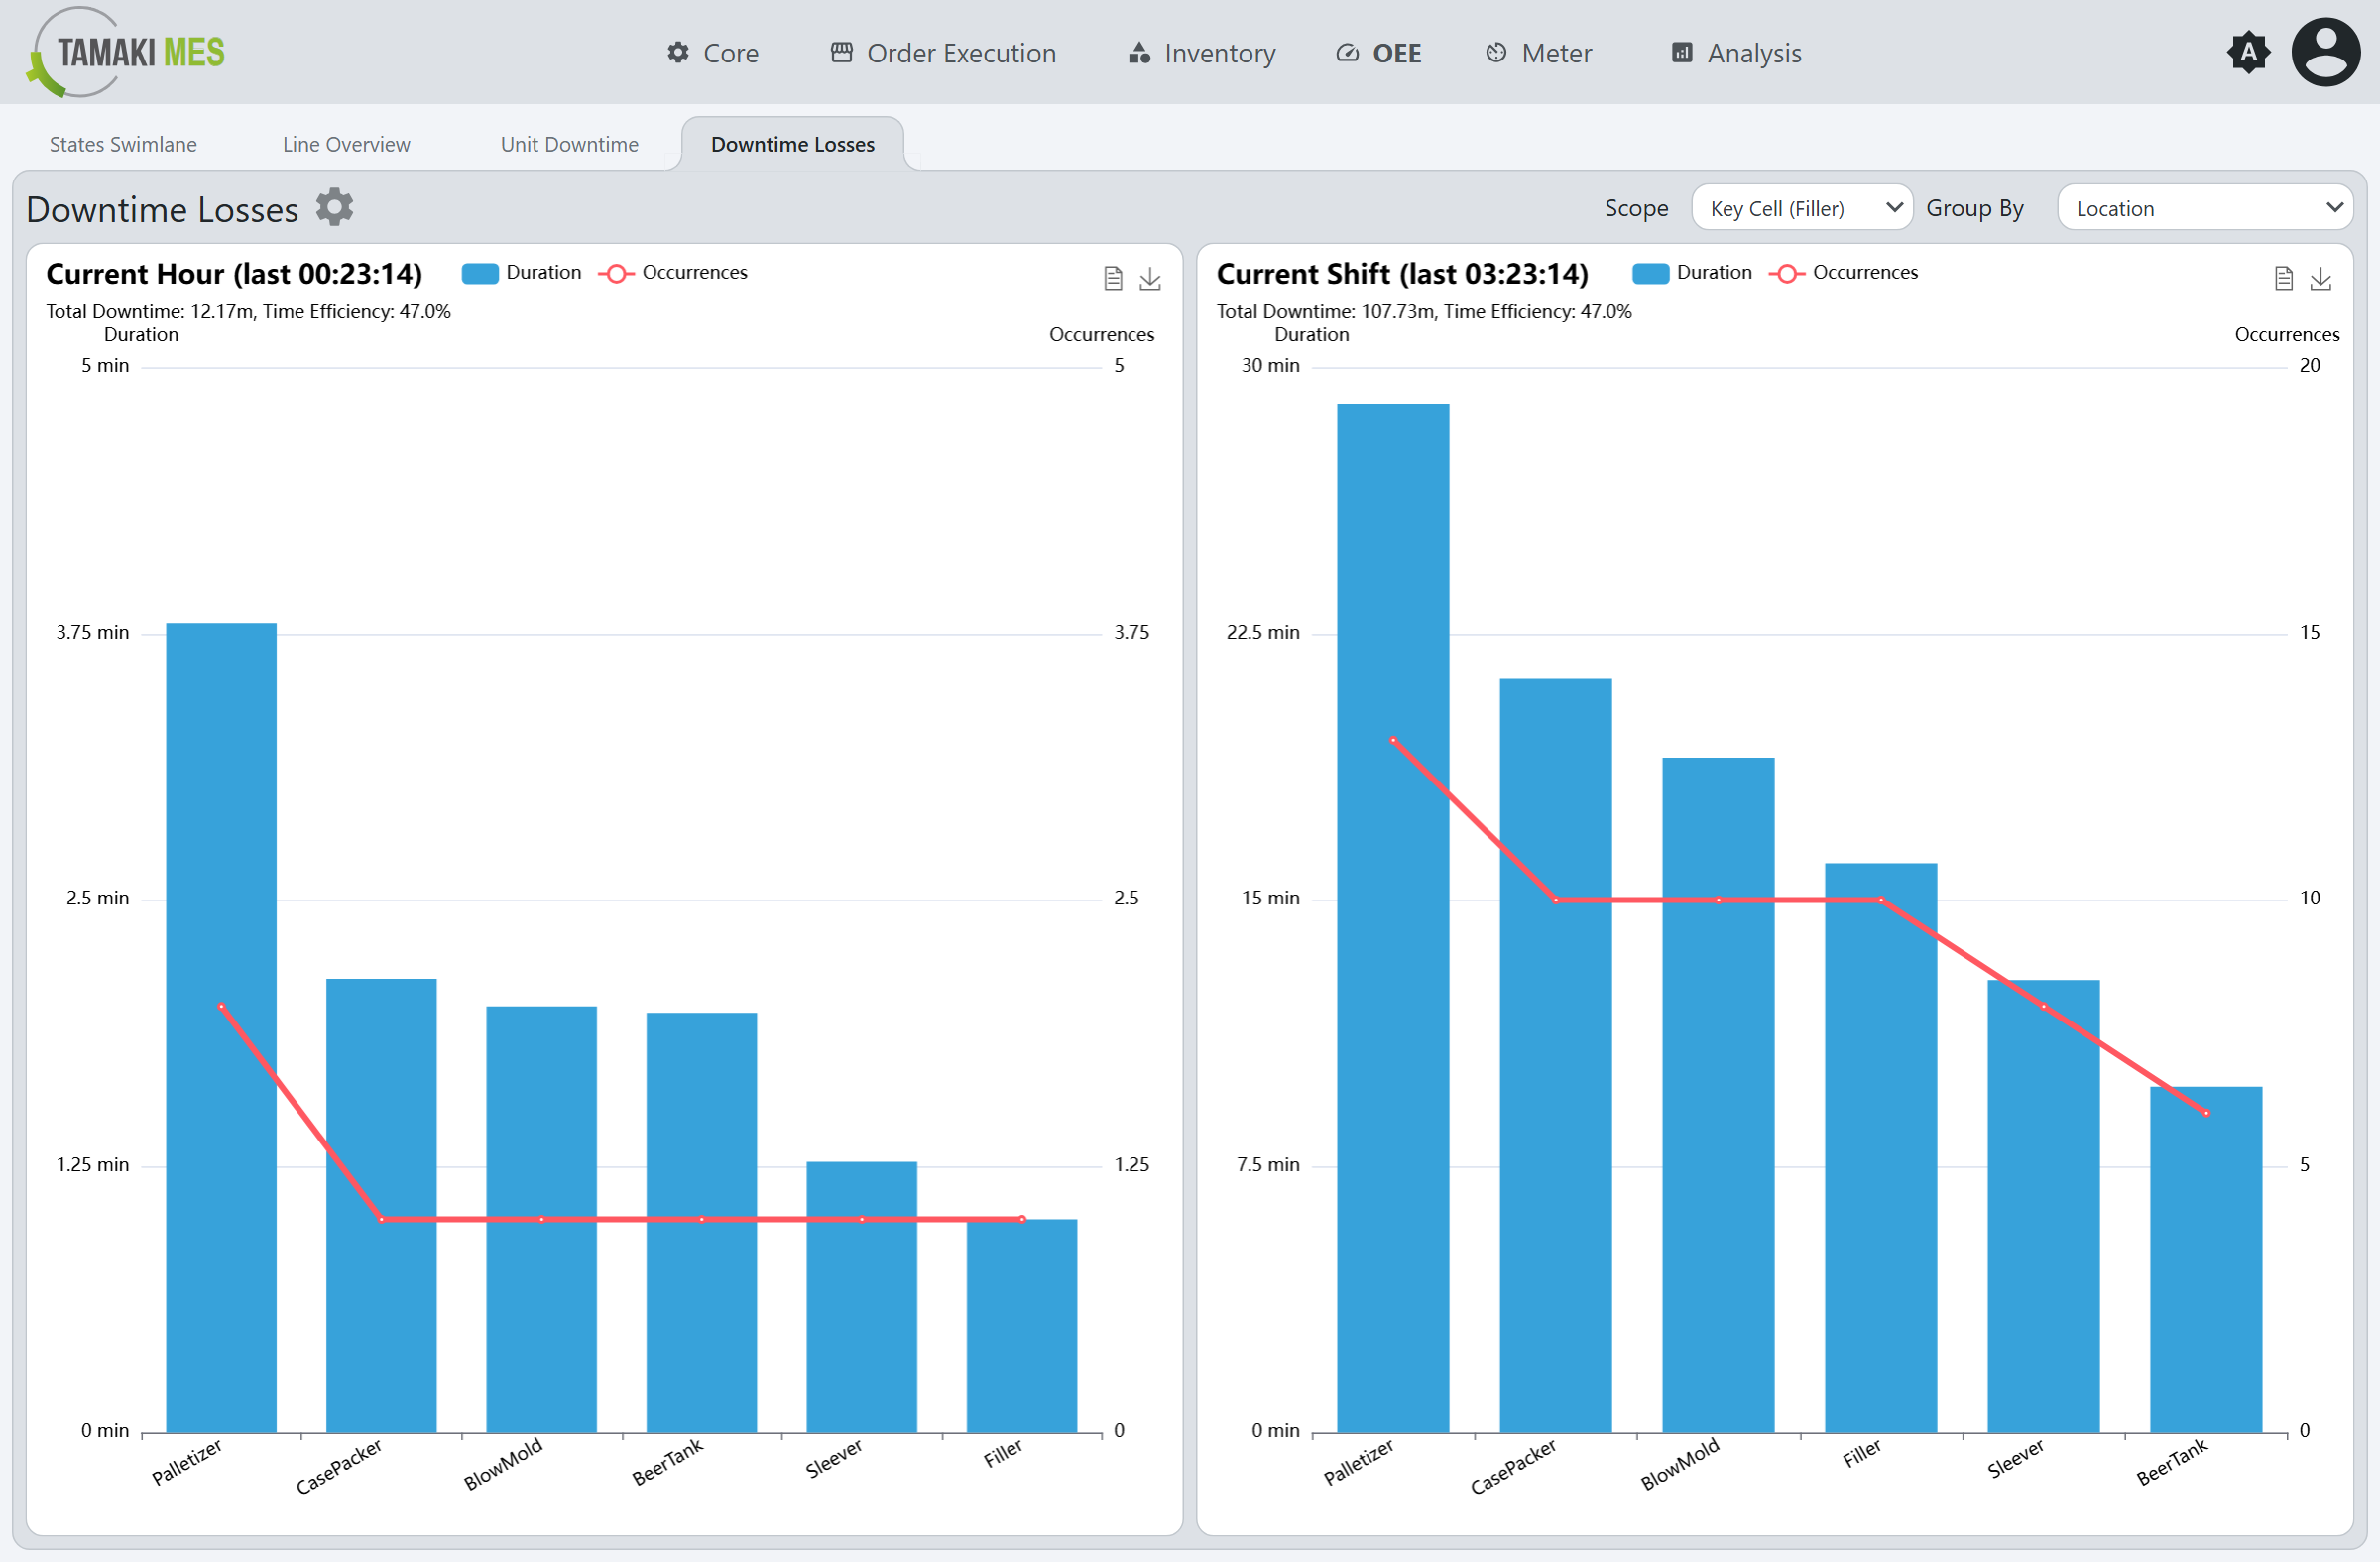This screenshot has width=2380, height=1562.
Task: Open the Order Execution menu
Action: (943, 53)
